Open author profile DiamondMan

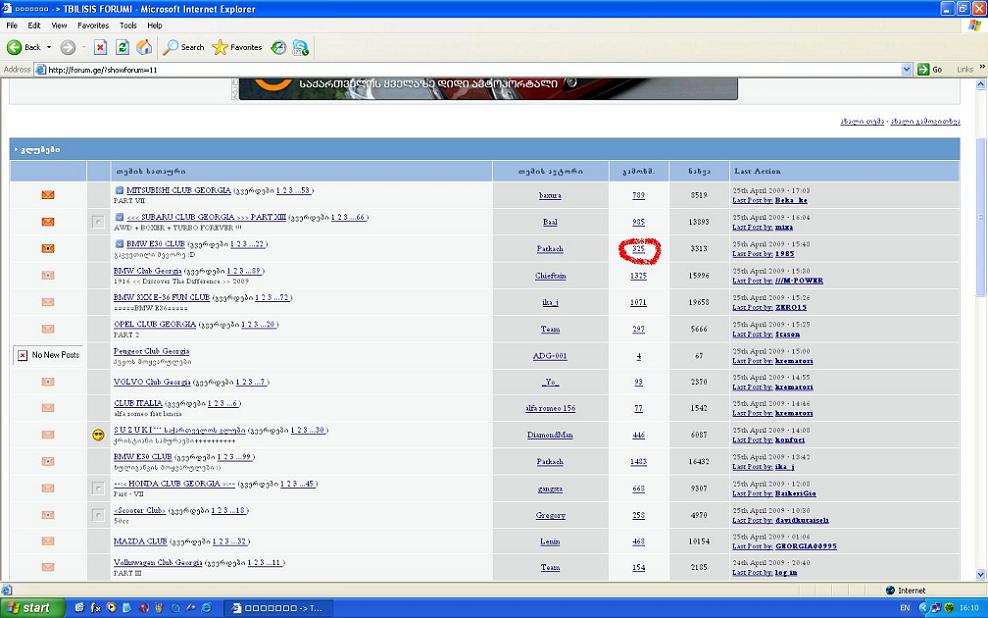pyautogui.click(x=550, y=435)
